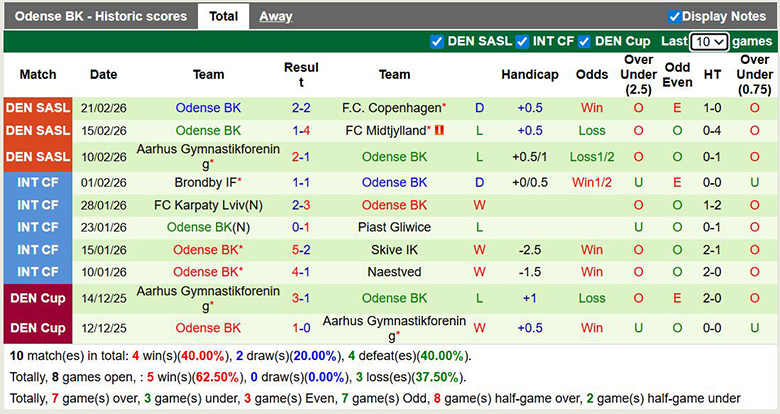780x414 pixels.
Task: Open the Last games count dropdown
Action: [709, 42]
